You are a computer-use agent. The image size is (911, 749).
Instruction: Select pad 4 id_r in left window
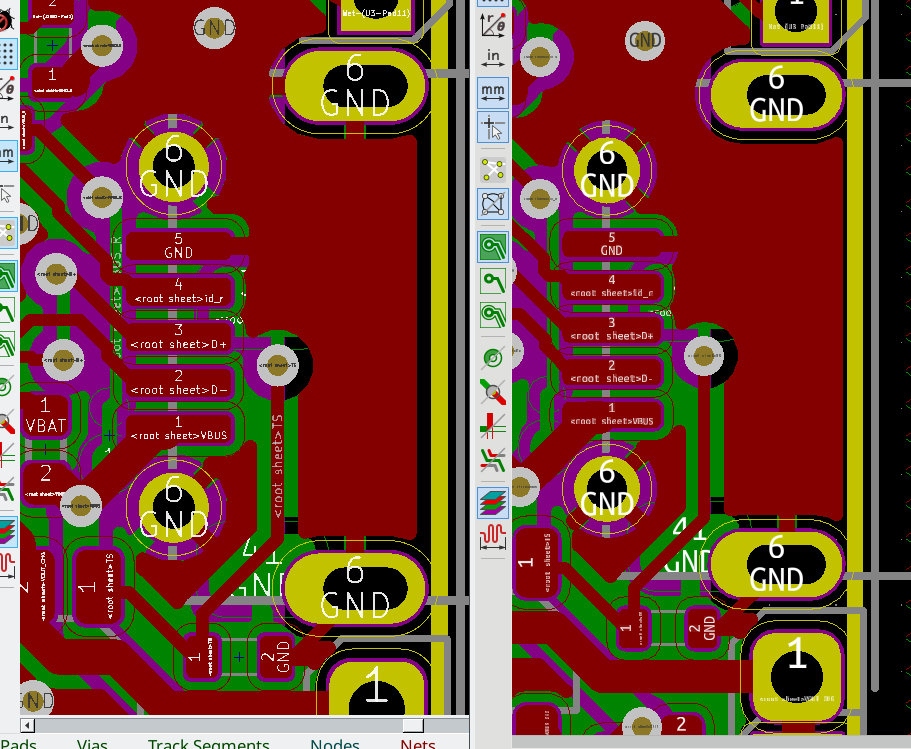click(178, 291)
